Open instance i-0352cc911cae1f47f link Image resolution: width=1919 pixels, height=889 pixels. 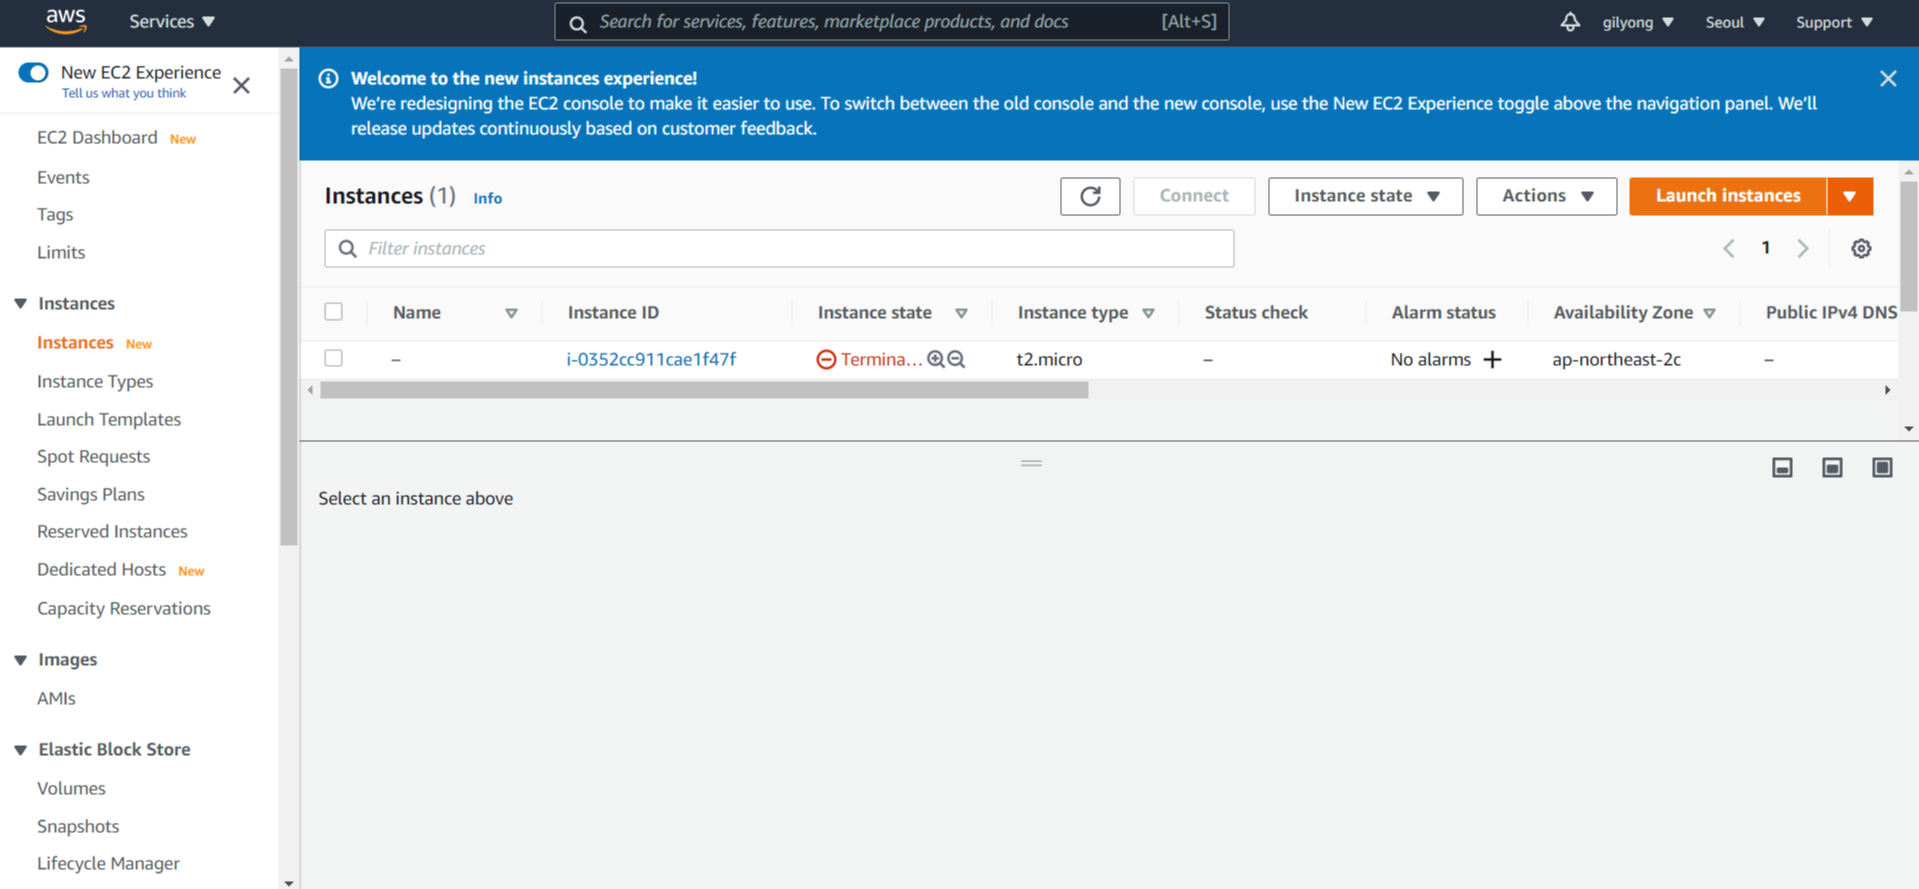click(x=651, y=359)
